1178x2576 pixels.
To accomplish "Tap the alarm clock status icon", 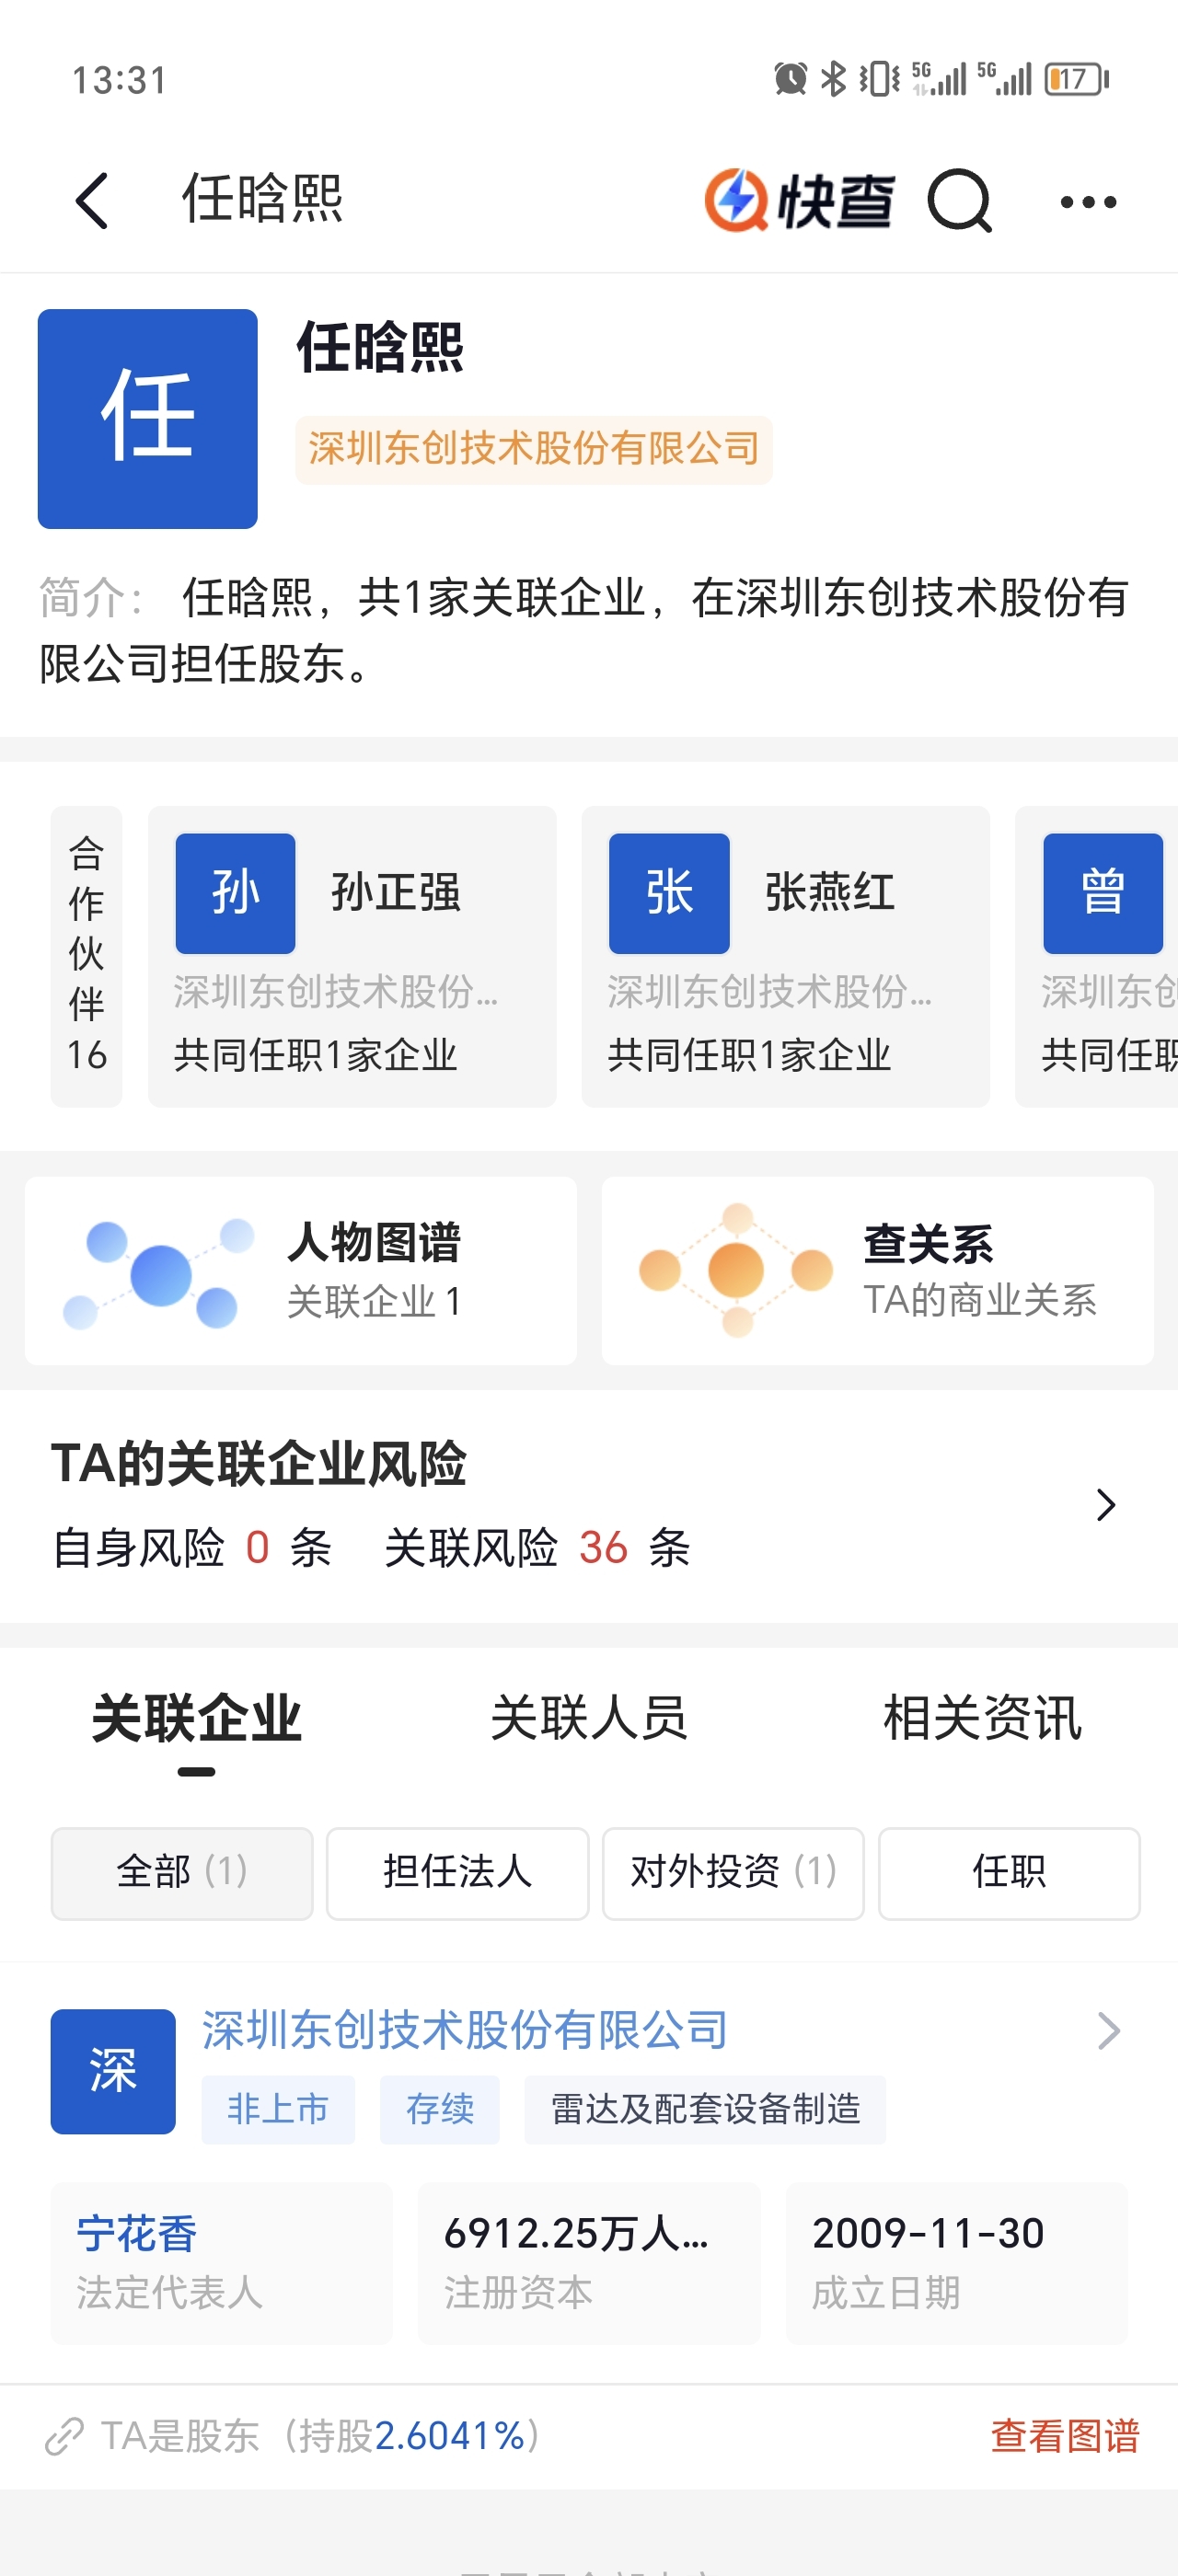I will (x=790, y=79).
